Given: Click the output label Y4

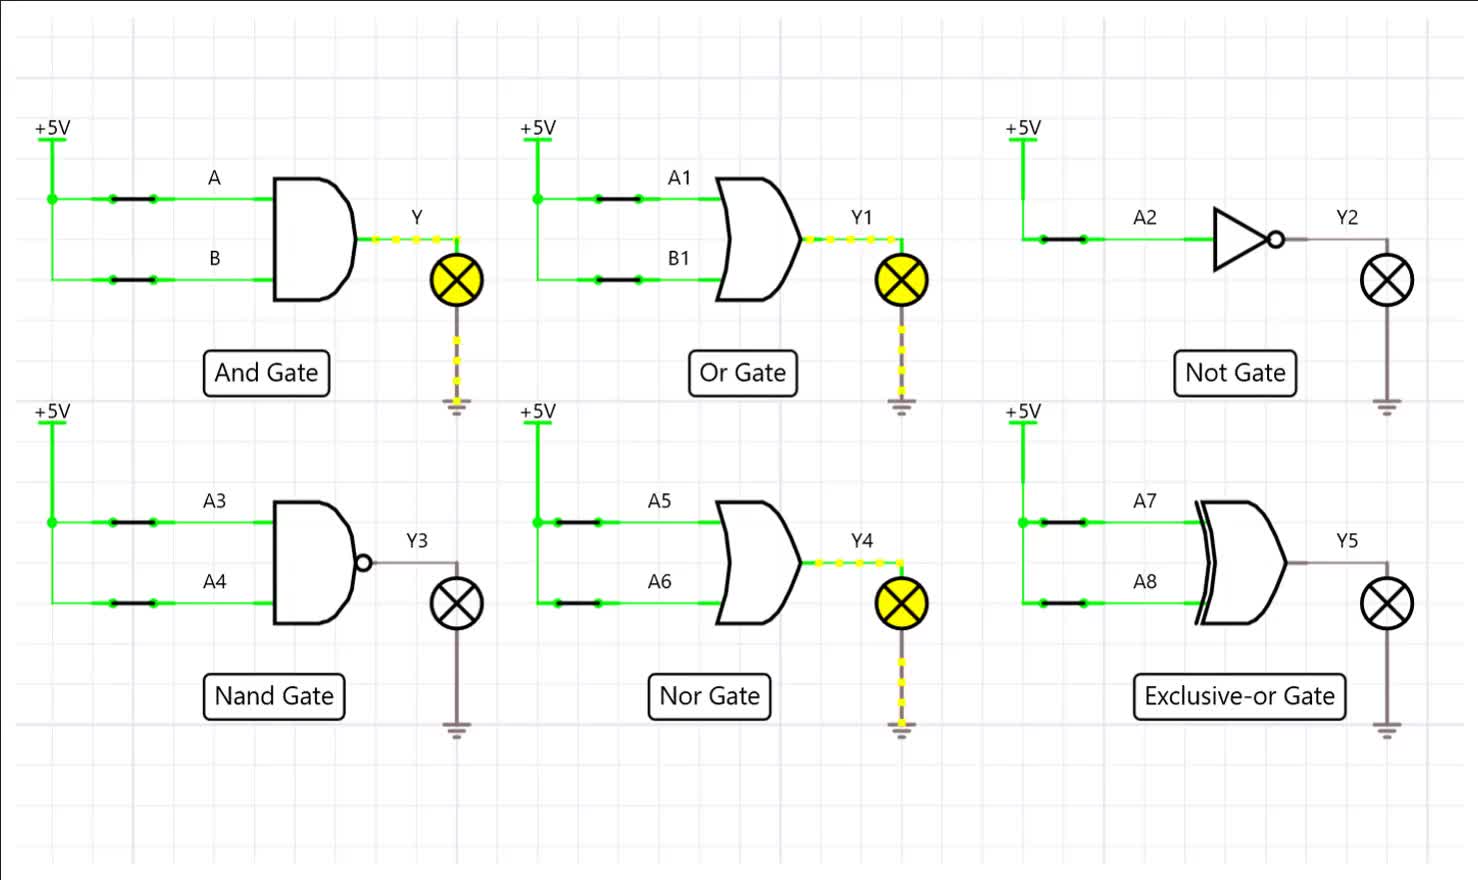Looking at the screenshot, I should 862,540.
